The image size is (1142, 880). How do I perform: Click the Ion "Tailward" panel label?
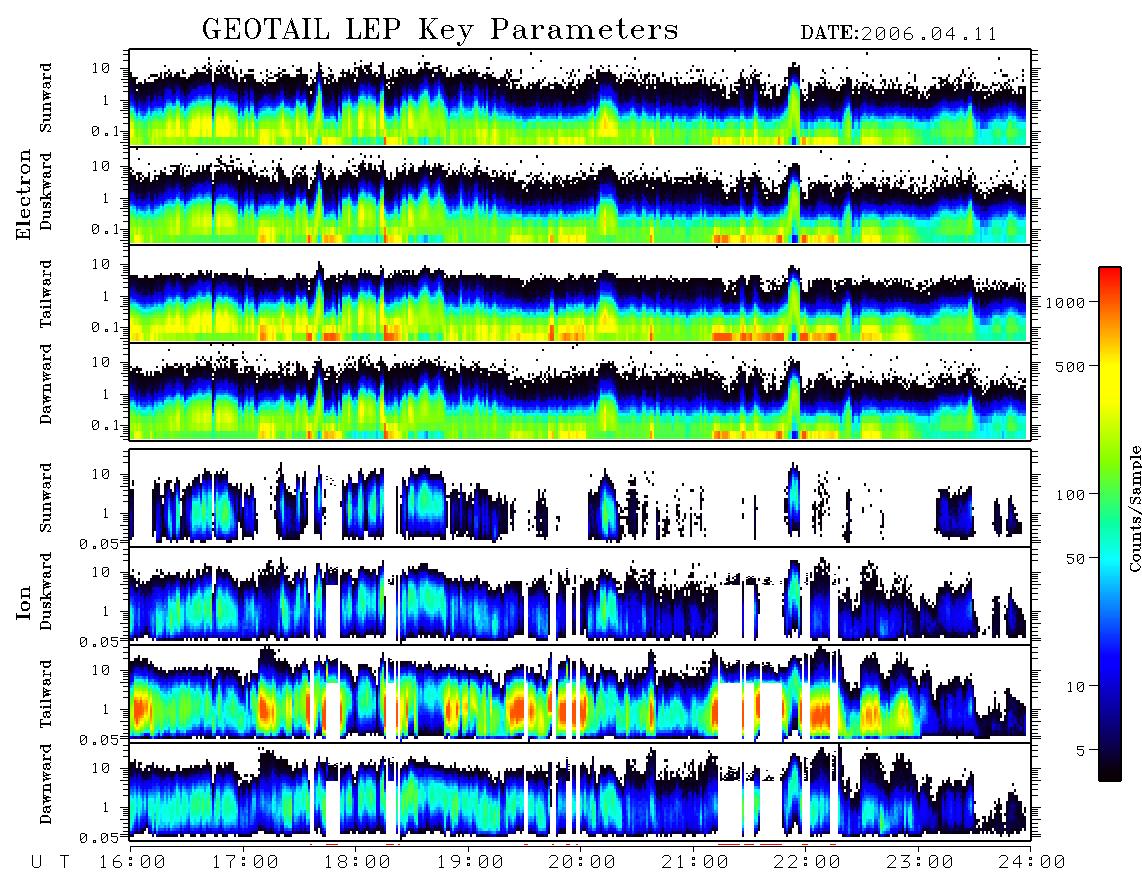[x=46, y=694]
